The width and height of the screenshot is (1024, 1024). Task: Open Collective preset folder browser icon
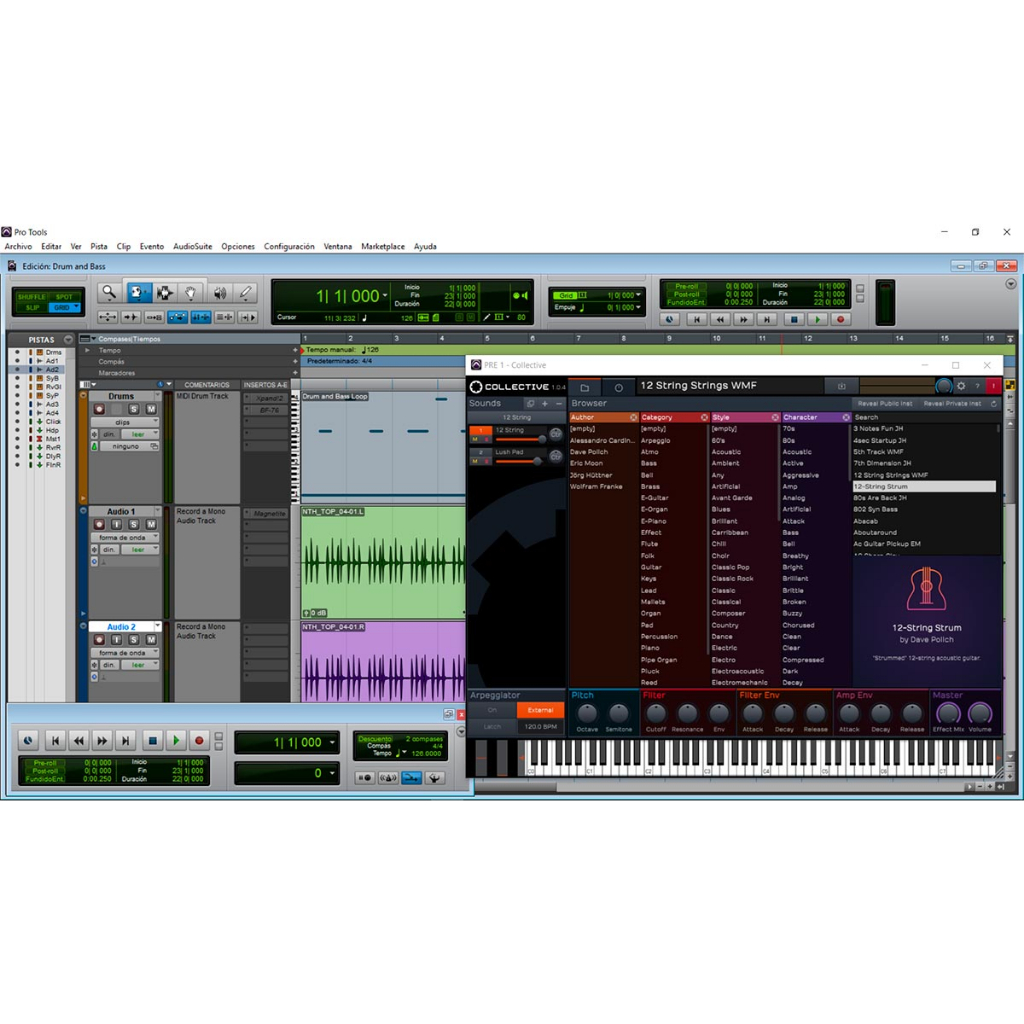coord(584,387)
